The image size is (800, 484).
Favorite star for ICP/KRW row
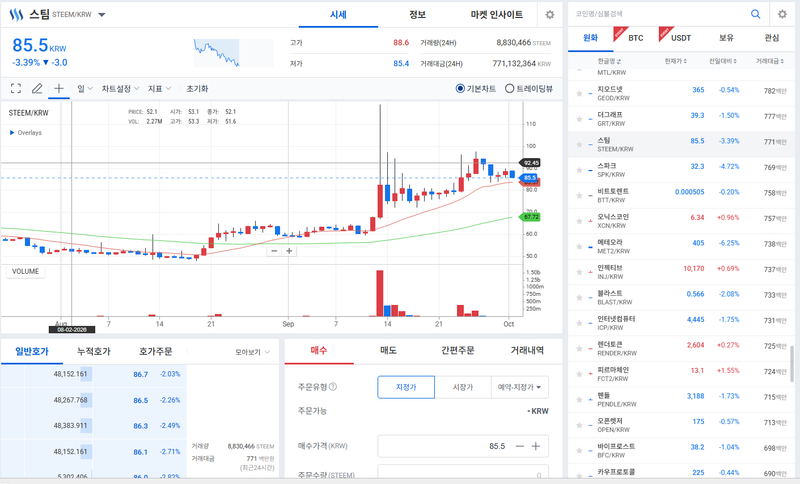(x=579, y=323)
